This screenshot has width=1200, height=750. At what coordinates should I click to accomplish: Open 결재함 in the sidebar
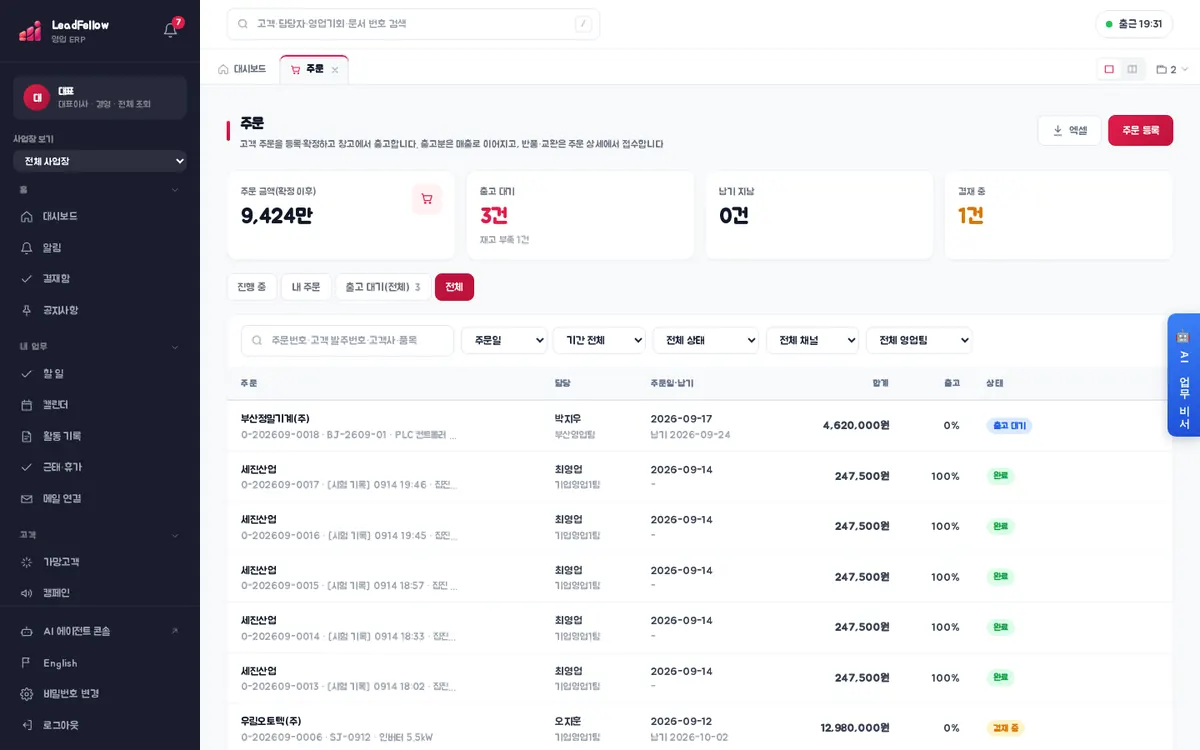tap(100, 278)
